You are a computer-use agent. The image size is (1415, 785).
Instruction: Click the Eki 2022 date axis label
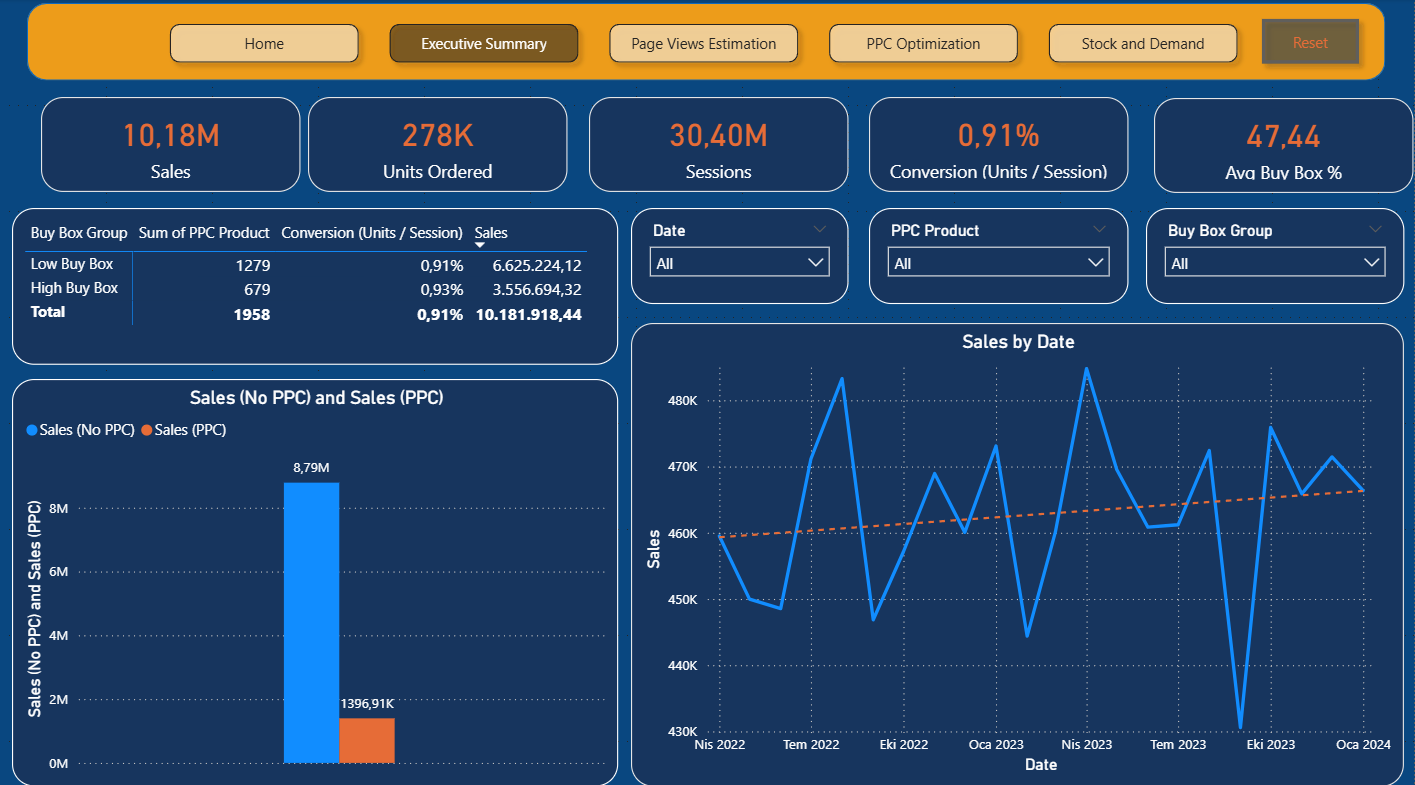903,745
